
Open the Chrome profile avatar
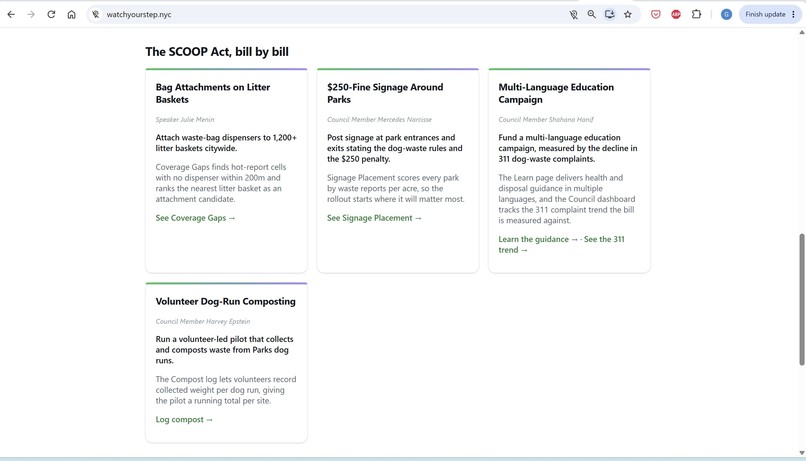726,14
